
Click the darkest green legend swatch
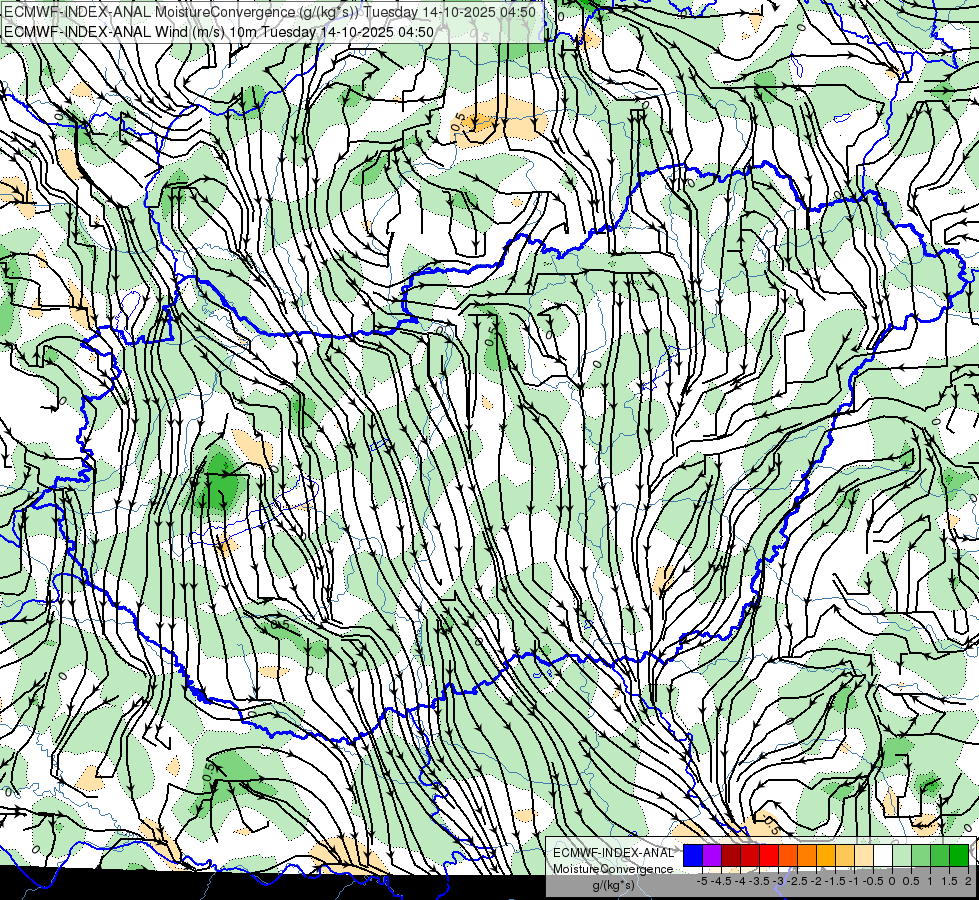959,855
